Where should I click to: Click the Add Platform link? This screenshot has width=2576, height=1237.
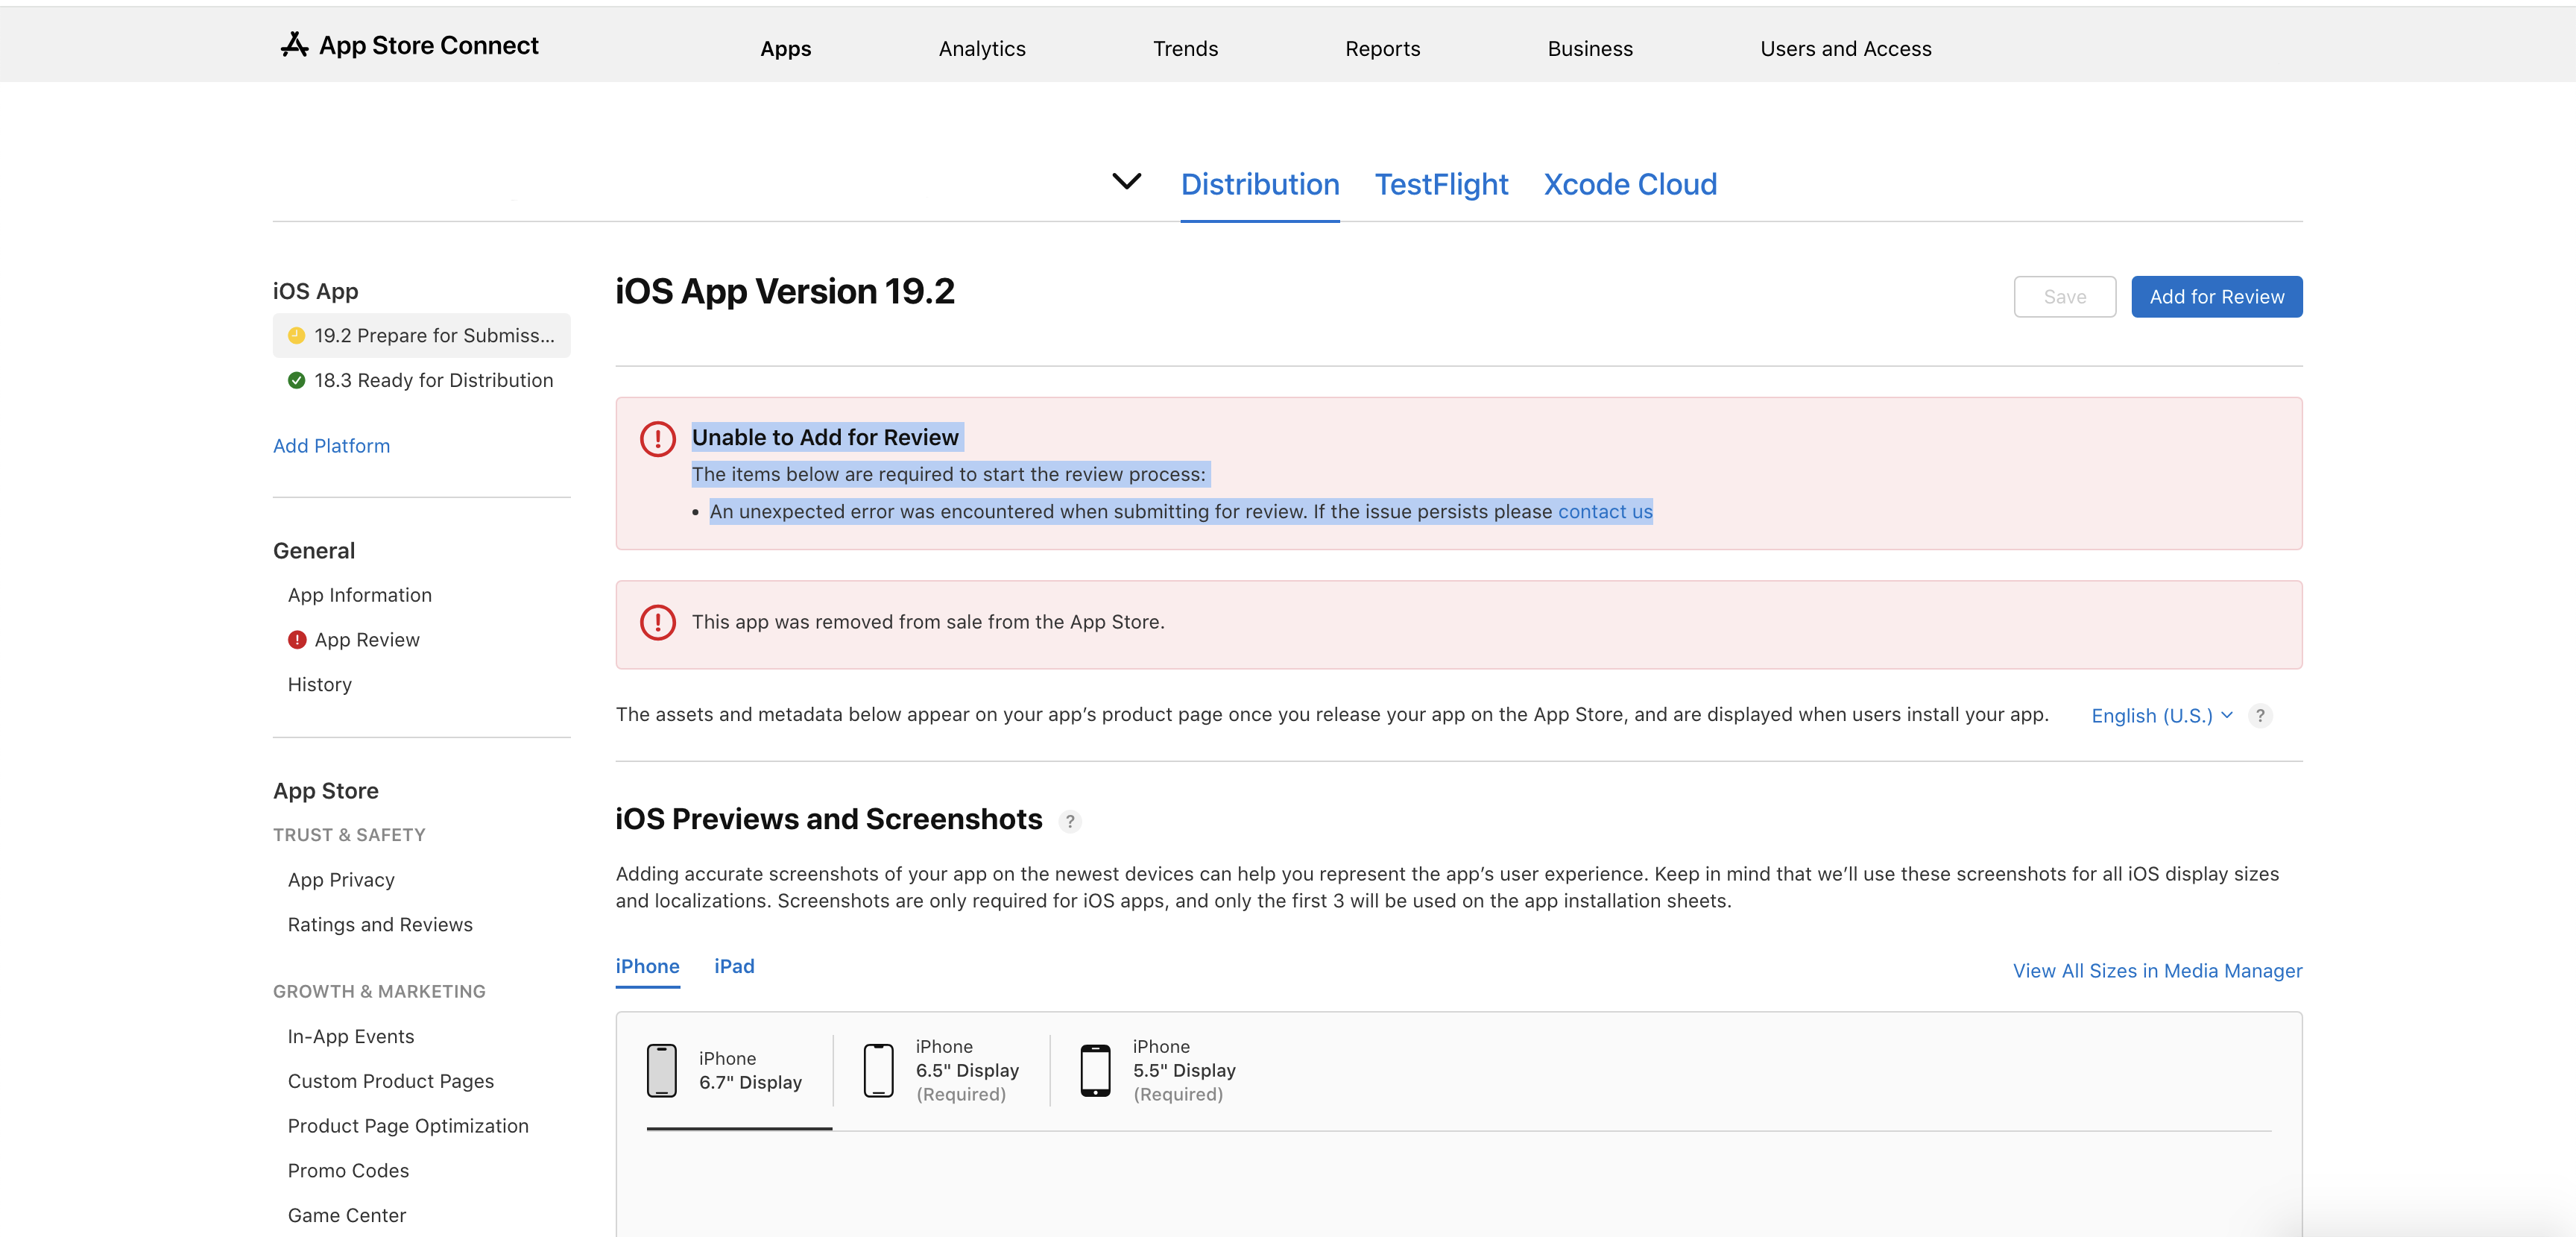click(332, 446)
